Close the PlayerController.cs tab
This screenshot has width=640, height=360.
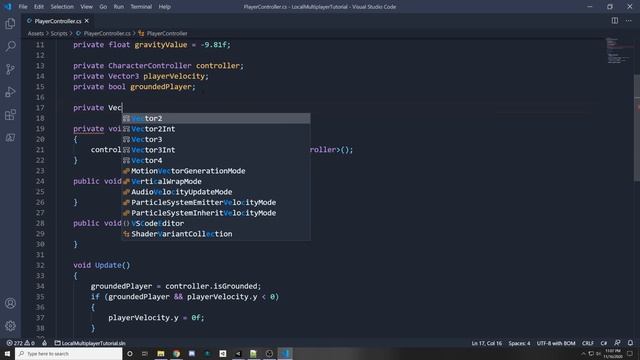click(x=87, y=21)
